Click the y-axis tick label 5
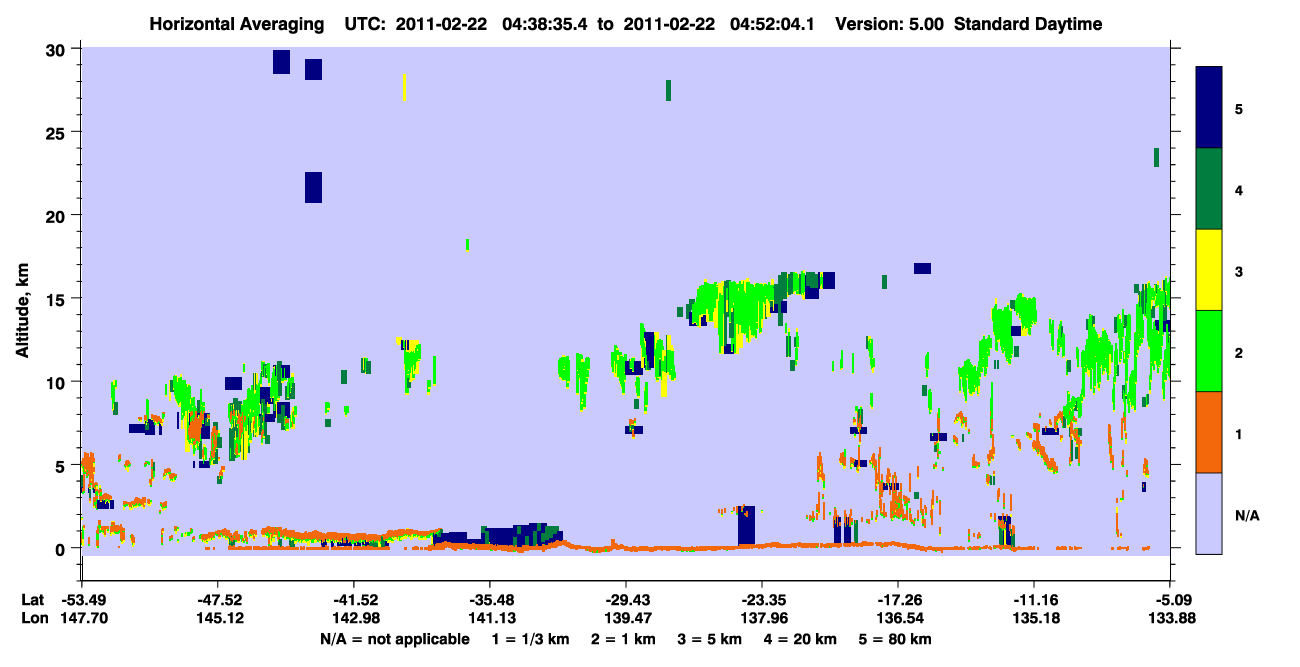1300x667 pixels. (x=62, y=465)
